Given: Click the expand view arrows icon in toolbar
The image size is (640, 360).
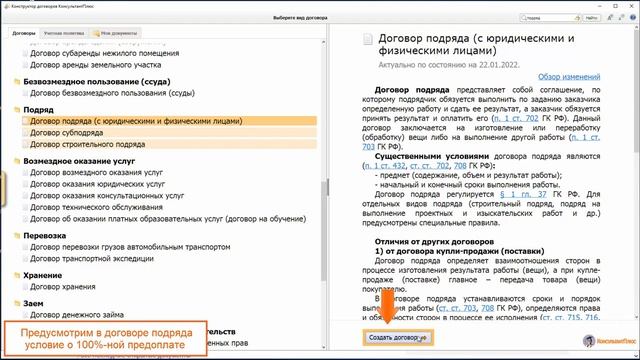Looking at the screenshot, I should (621, 18).
